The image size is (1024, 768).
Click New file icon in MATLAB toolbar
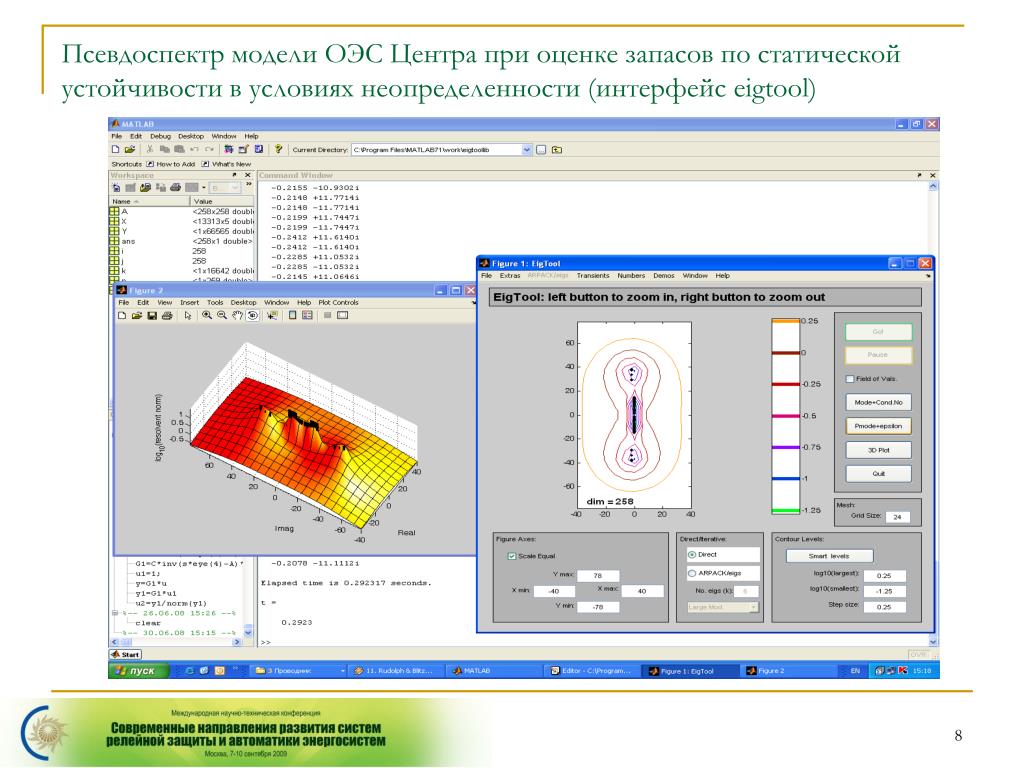(116, 150)
